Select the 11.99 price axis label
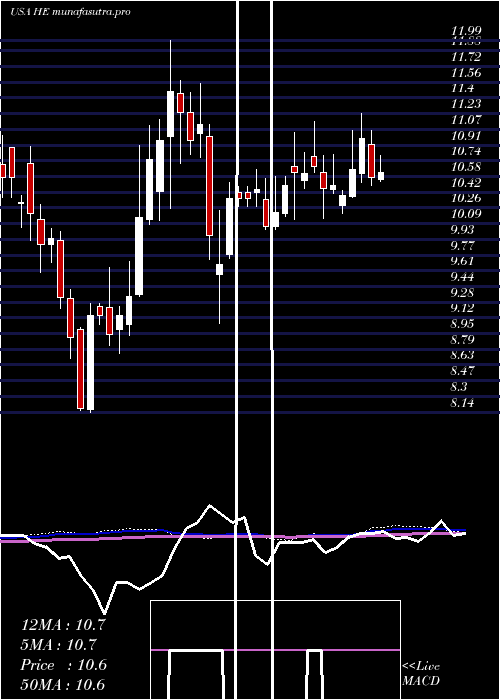Image resolution: width=500 pixels, height=700 pixels. tap(466, 31)
